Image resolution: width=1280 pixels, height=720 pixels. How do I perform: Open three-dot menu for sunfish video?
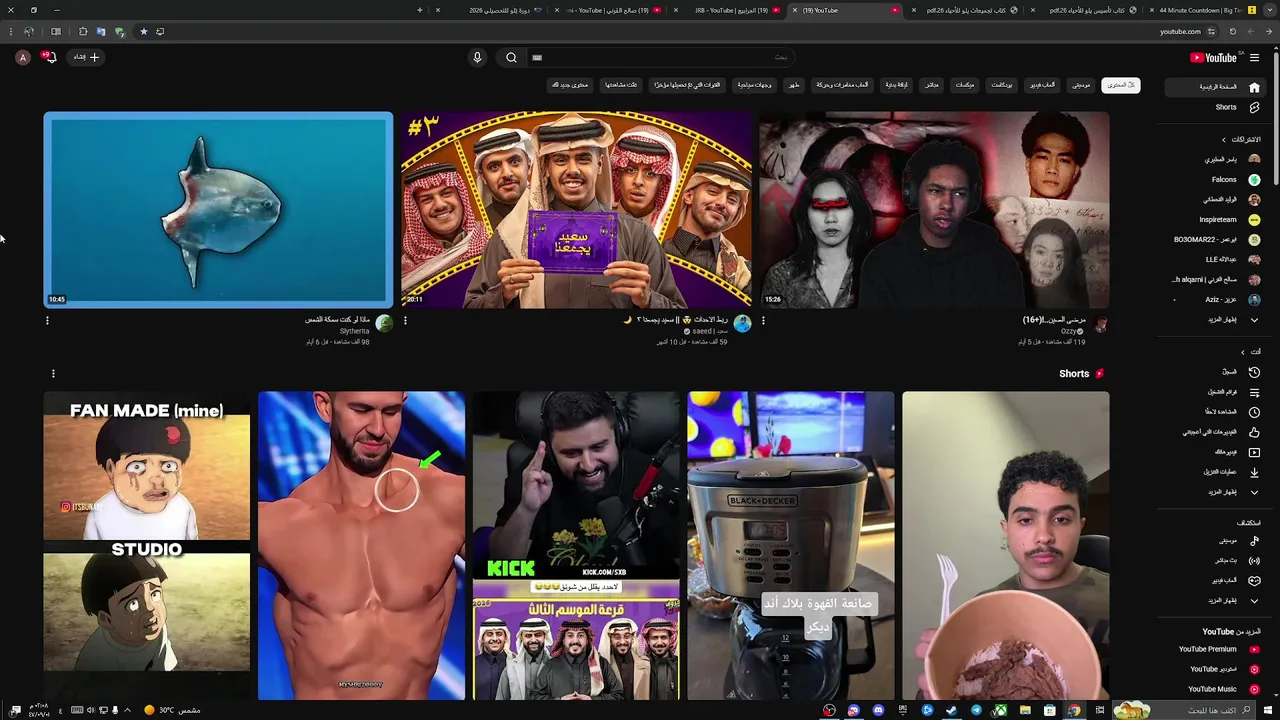tap(47, 321)
